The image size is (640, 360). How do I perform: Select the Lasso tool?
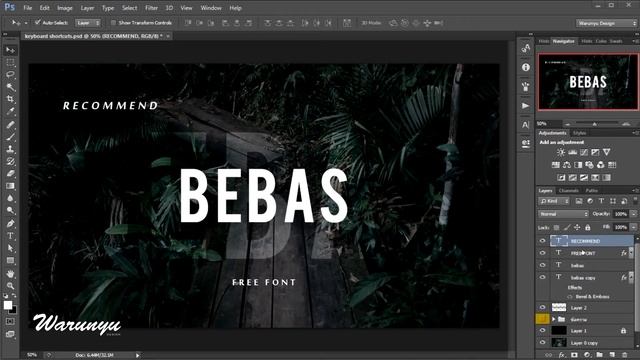pyautogui.click(x=10, y=75)
